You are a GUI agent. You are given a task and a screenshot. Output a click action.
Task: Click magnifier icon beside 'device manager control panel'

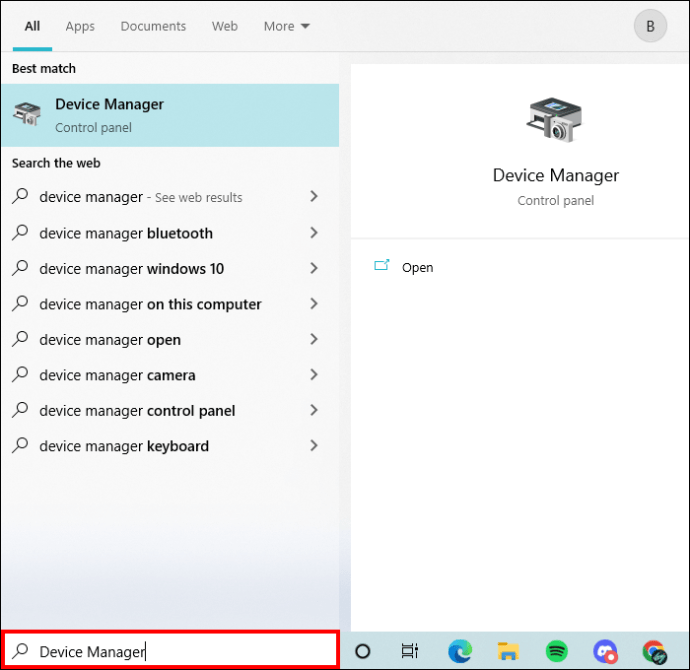tap(20, 410)
